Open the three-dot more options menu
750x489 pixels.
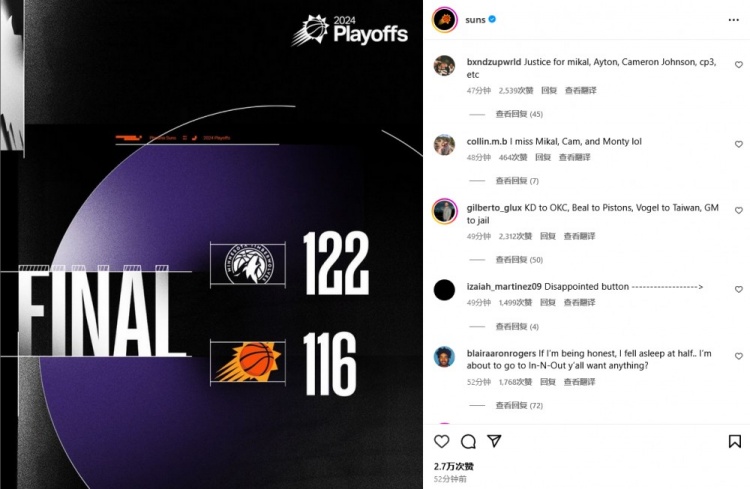[x=734, y=20]
